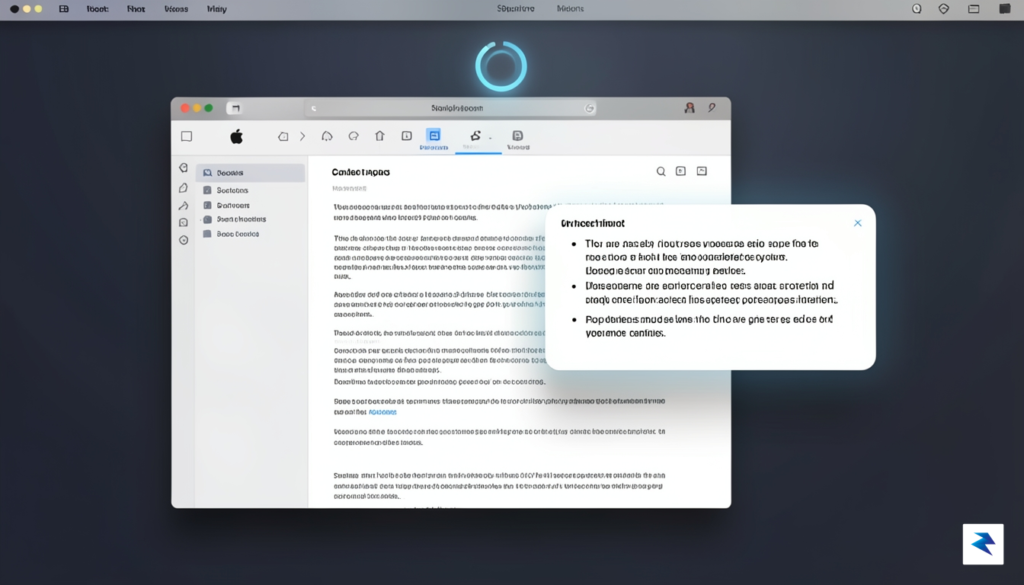
Task: Close the popup with the blue X
Action: click(x=857, y=223)
